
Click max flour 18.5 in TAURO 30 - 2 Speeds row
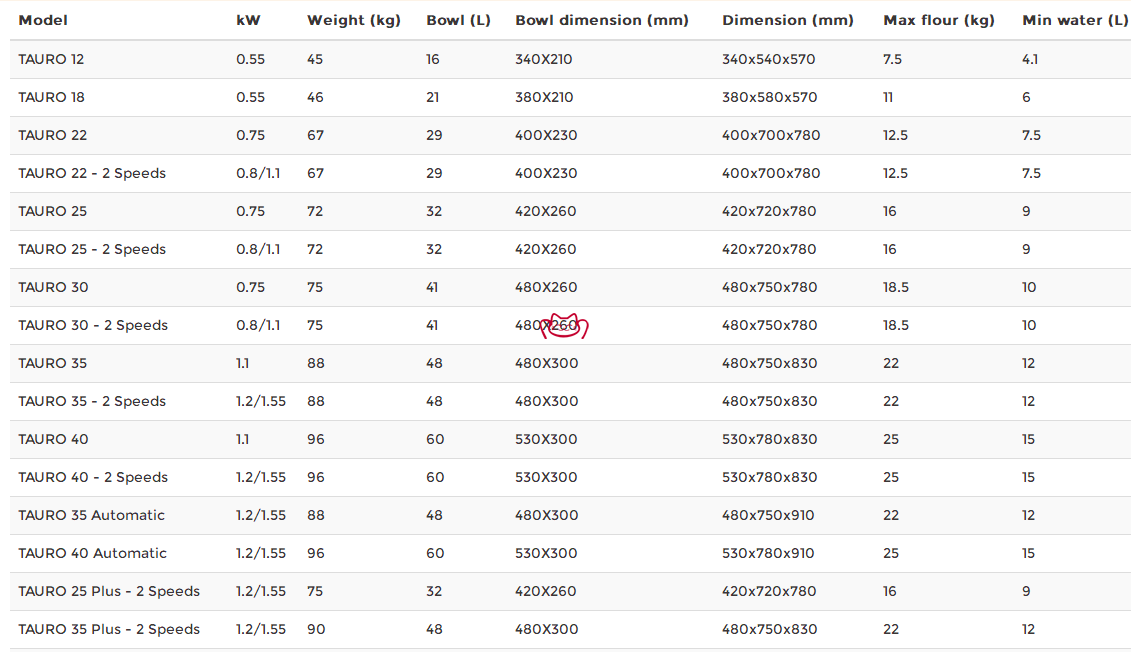point(896,325)
